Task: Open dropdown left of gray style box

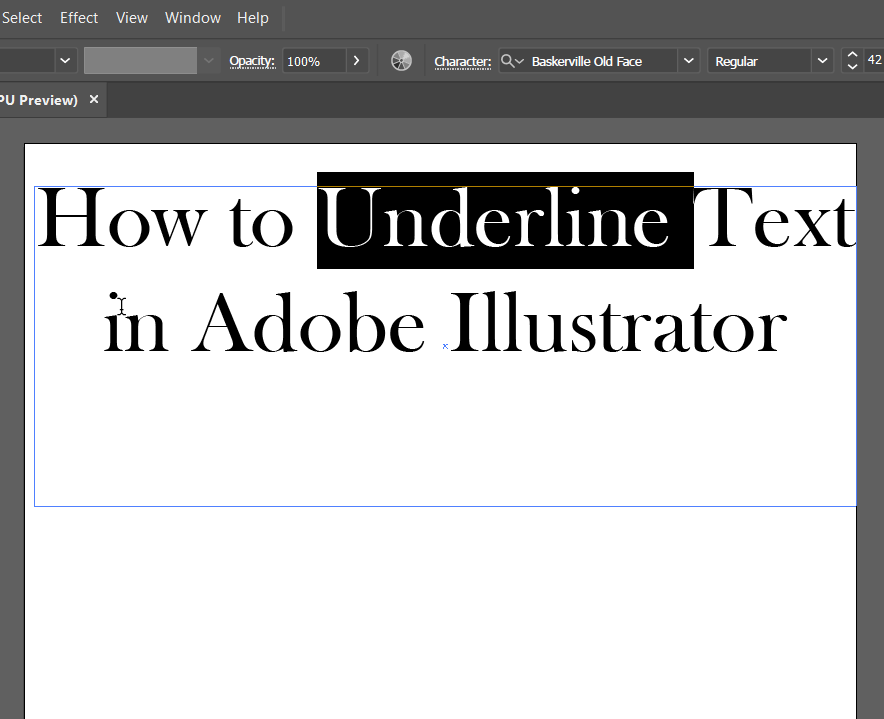Action: pos(65,60)
